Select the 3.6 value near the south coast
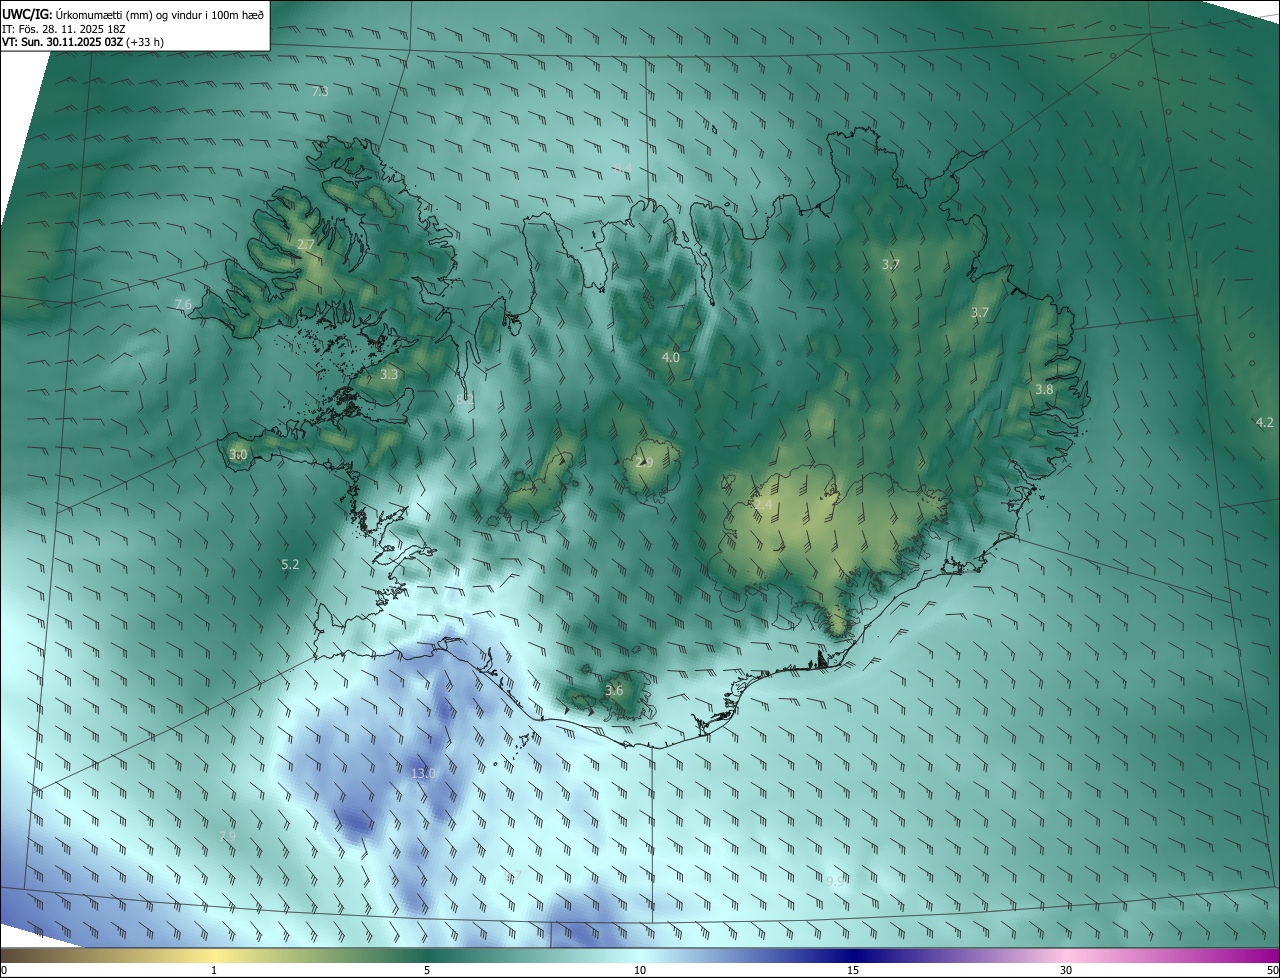This screenshot has height=978, width=1280. [x=614, y=690]
